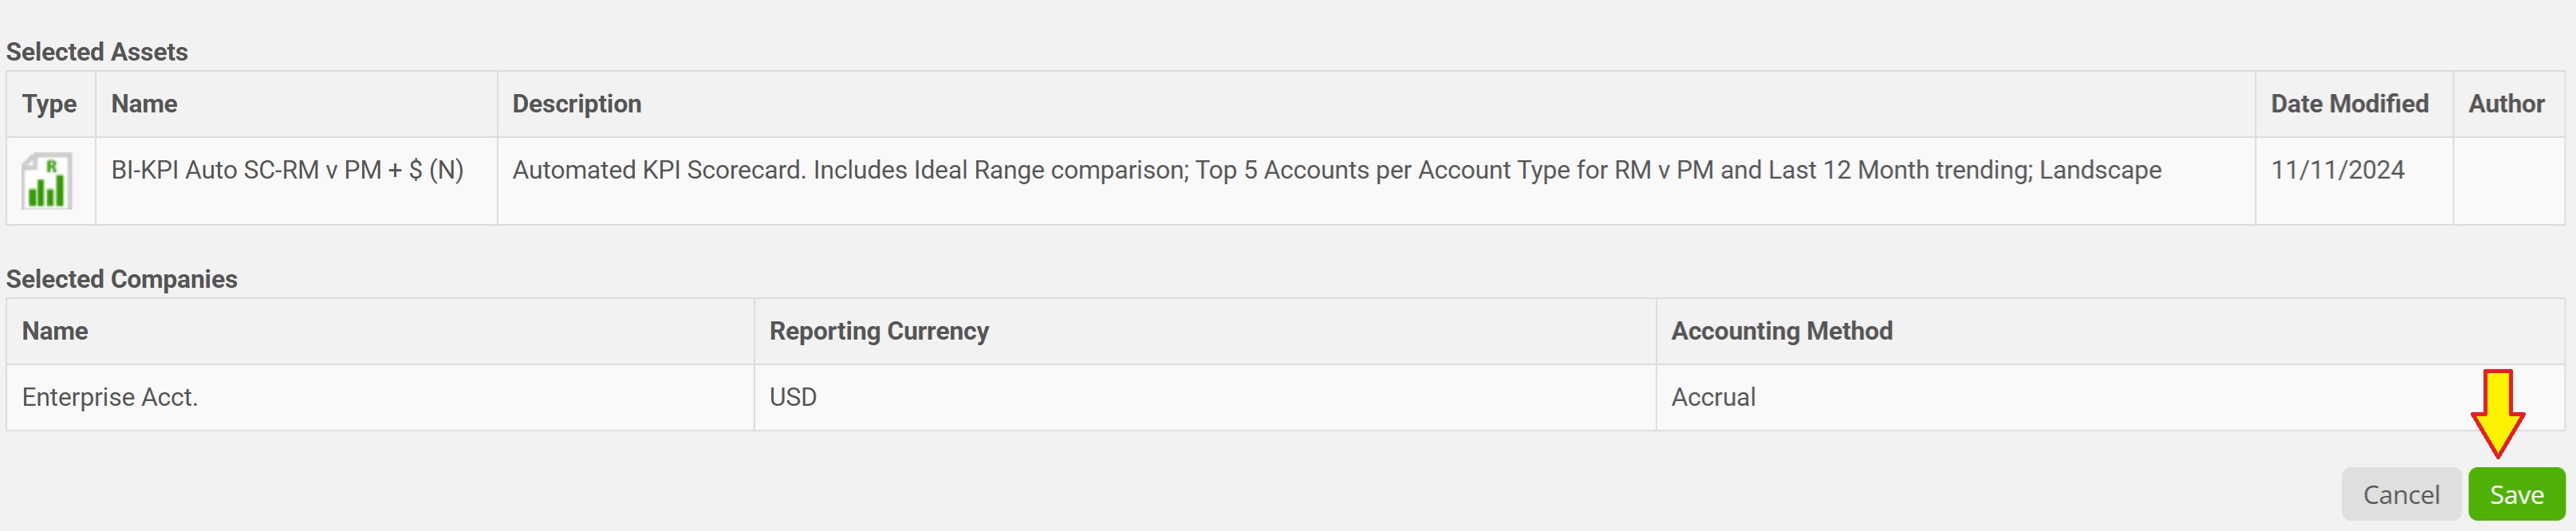Screen dimensions: 2576x531
Task: Click the assets Name column header
Action: tap(144, 104)
